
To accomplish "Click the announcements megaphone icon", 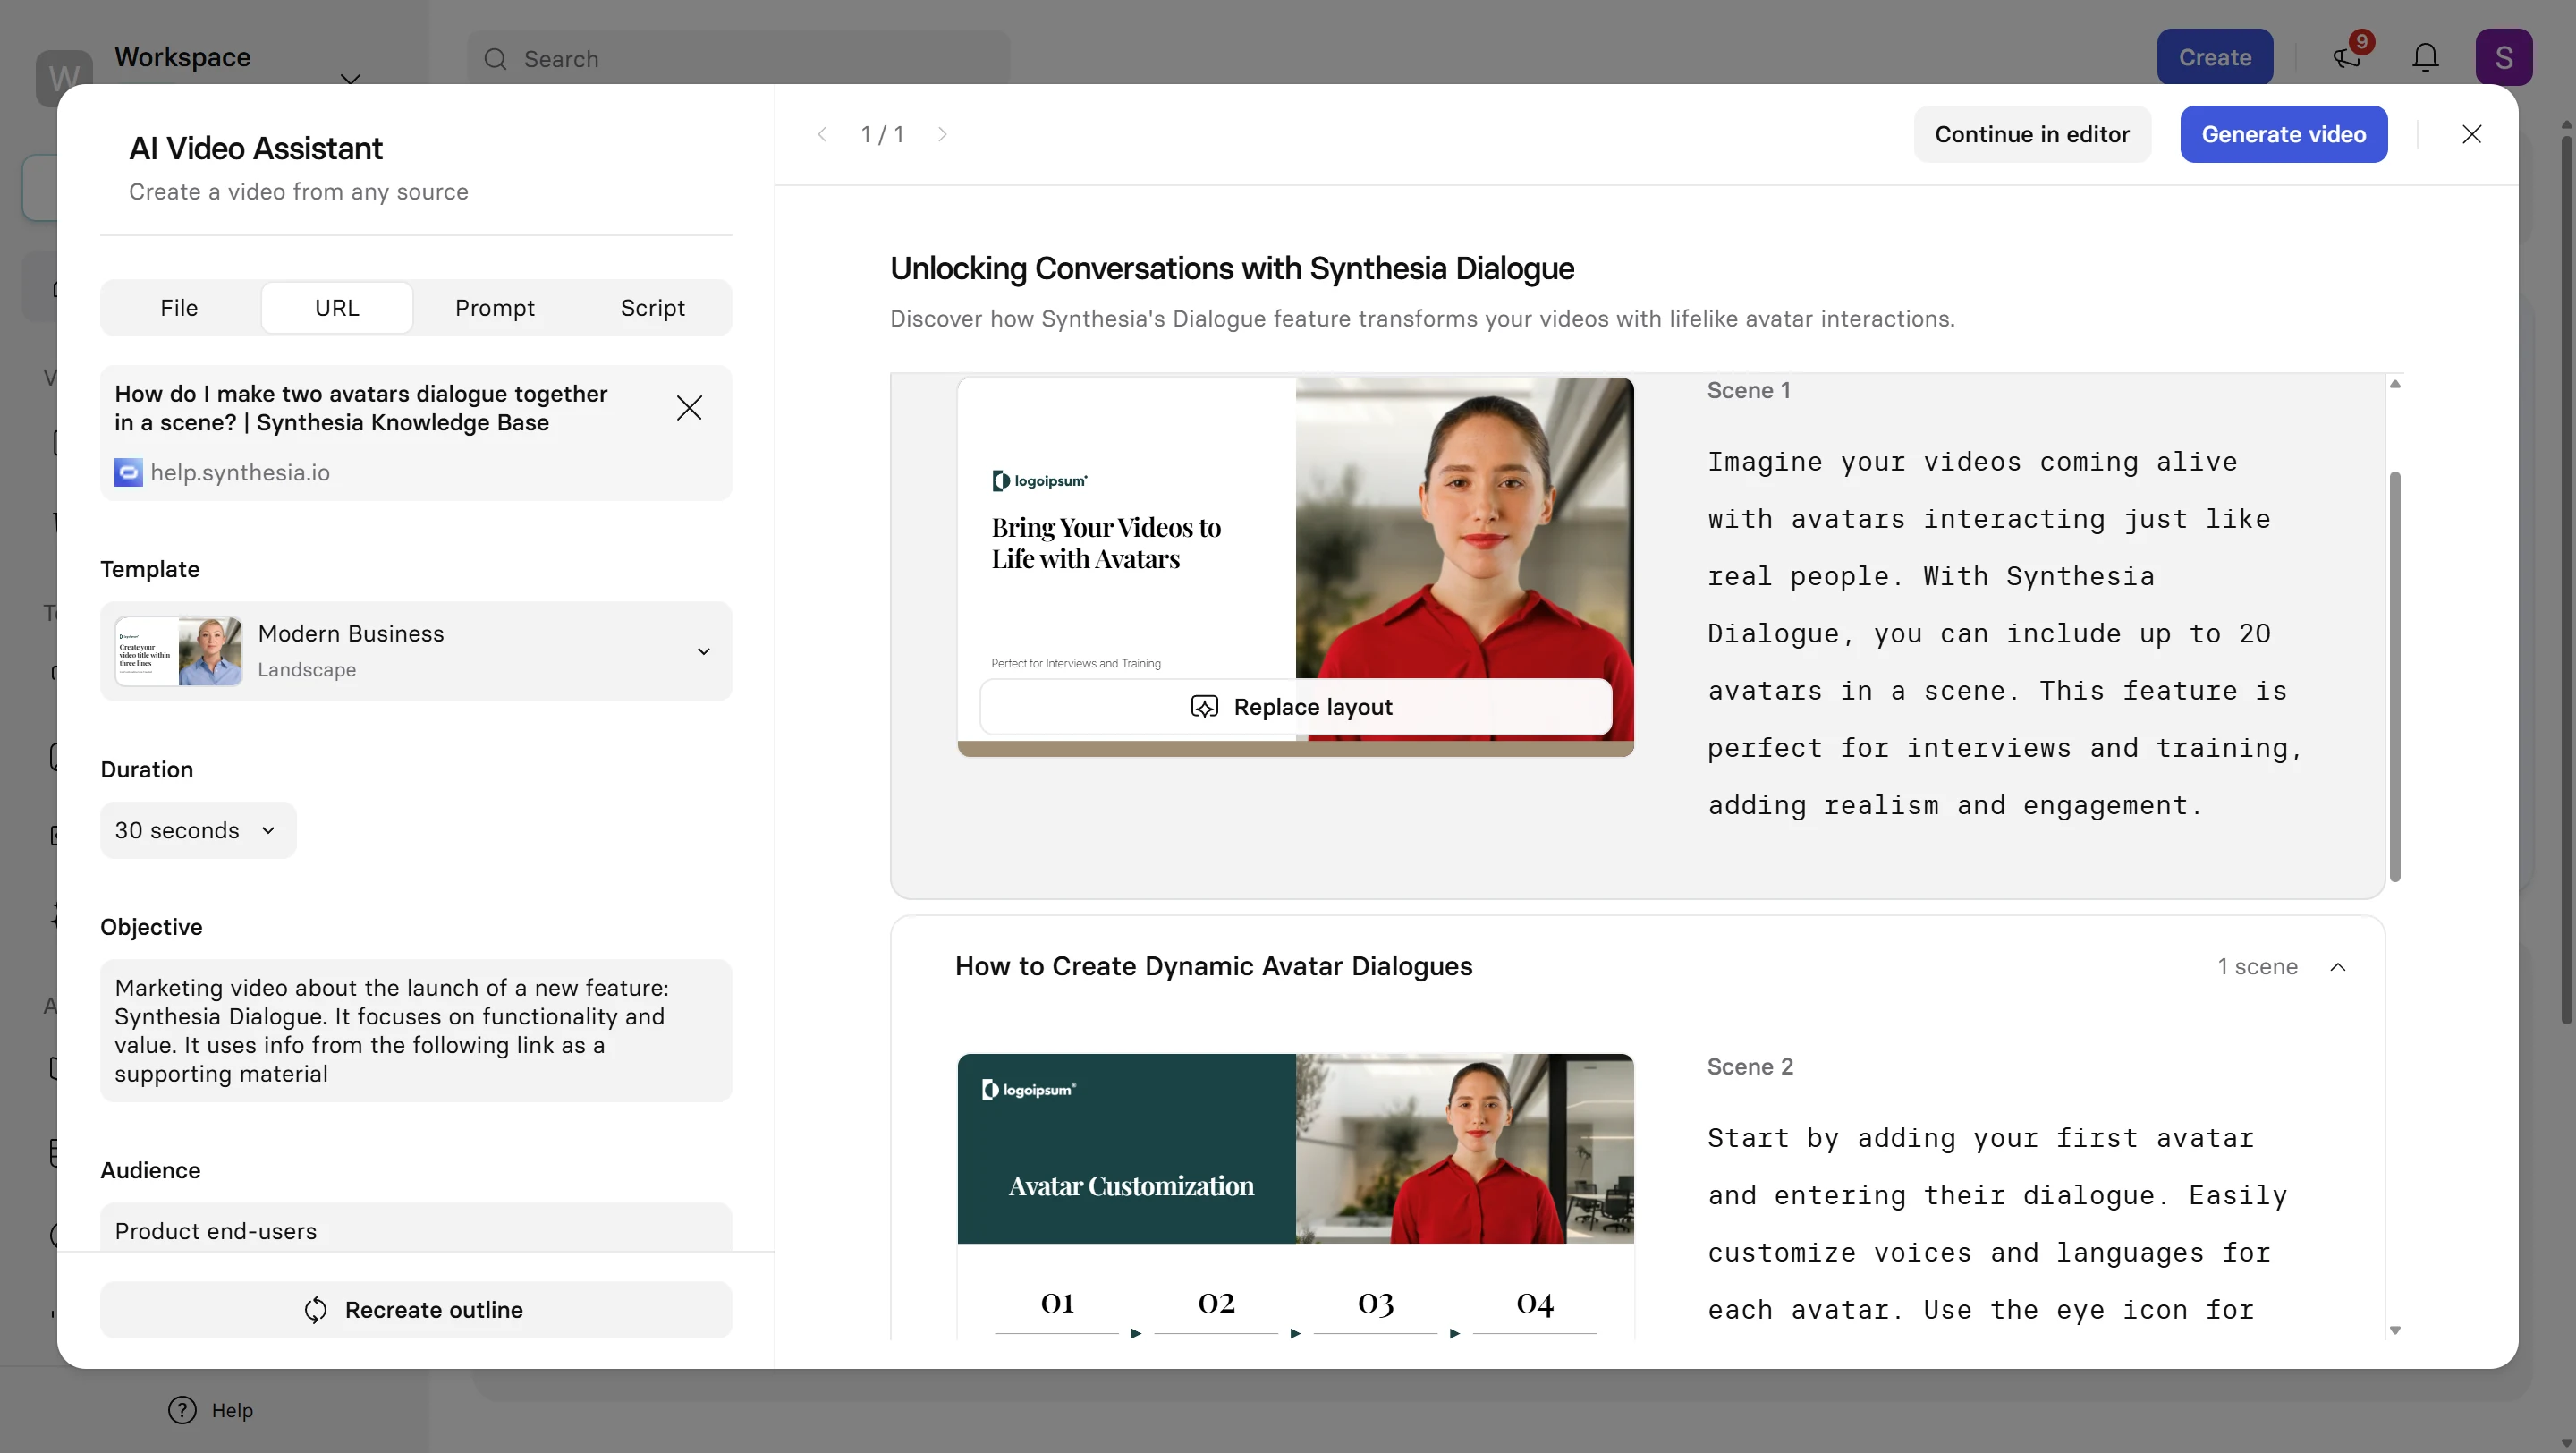I will pos(2346,58).
